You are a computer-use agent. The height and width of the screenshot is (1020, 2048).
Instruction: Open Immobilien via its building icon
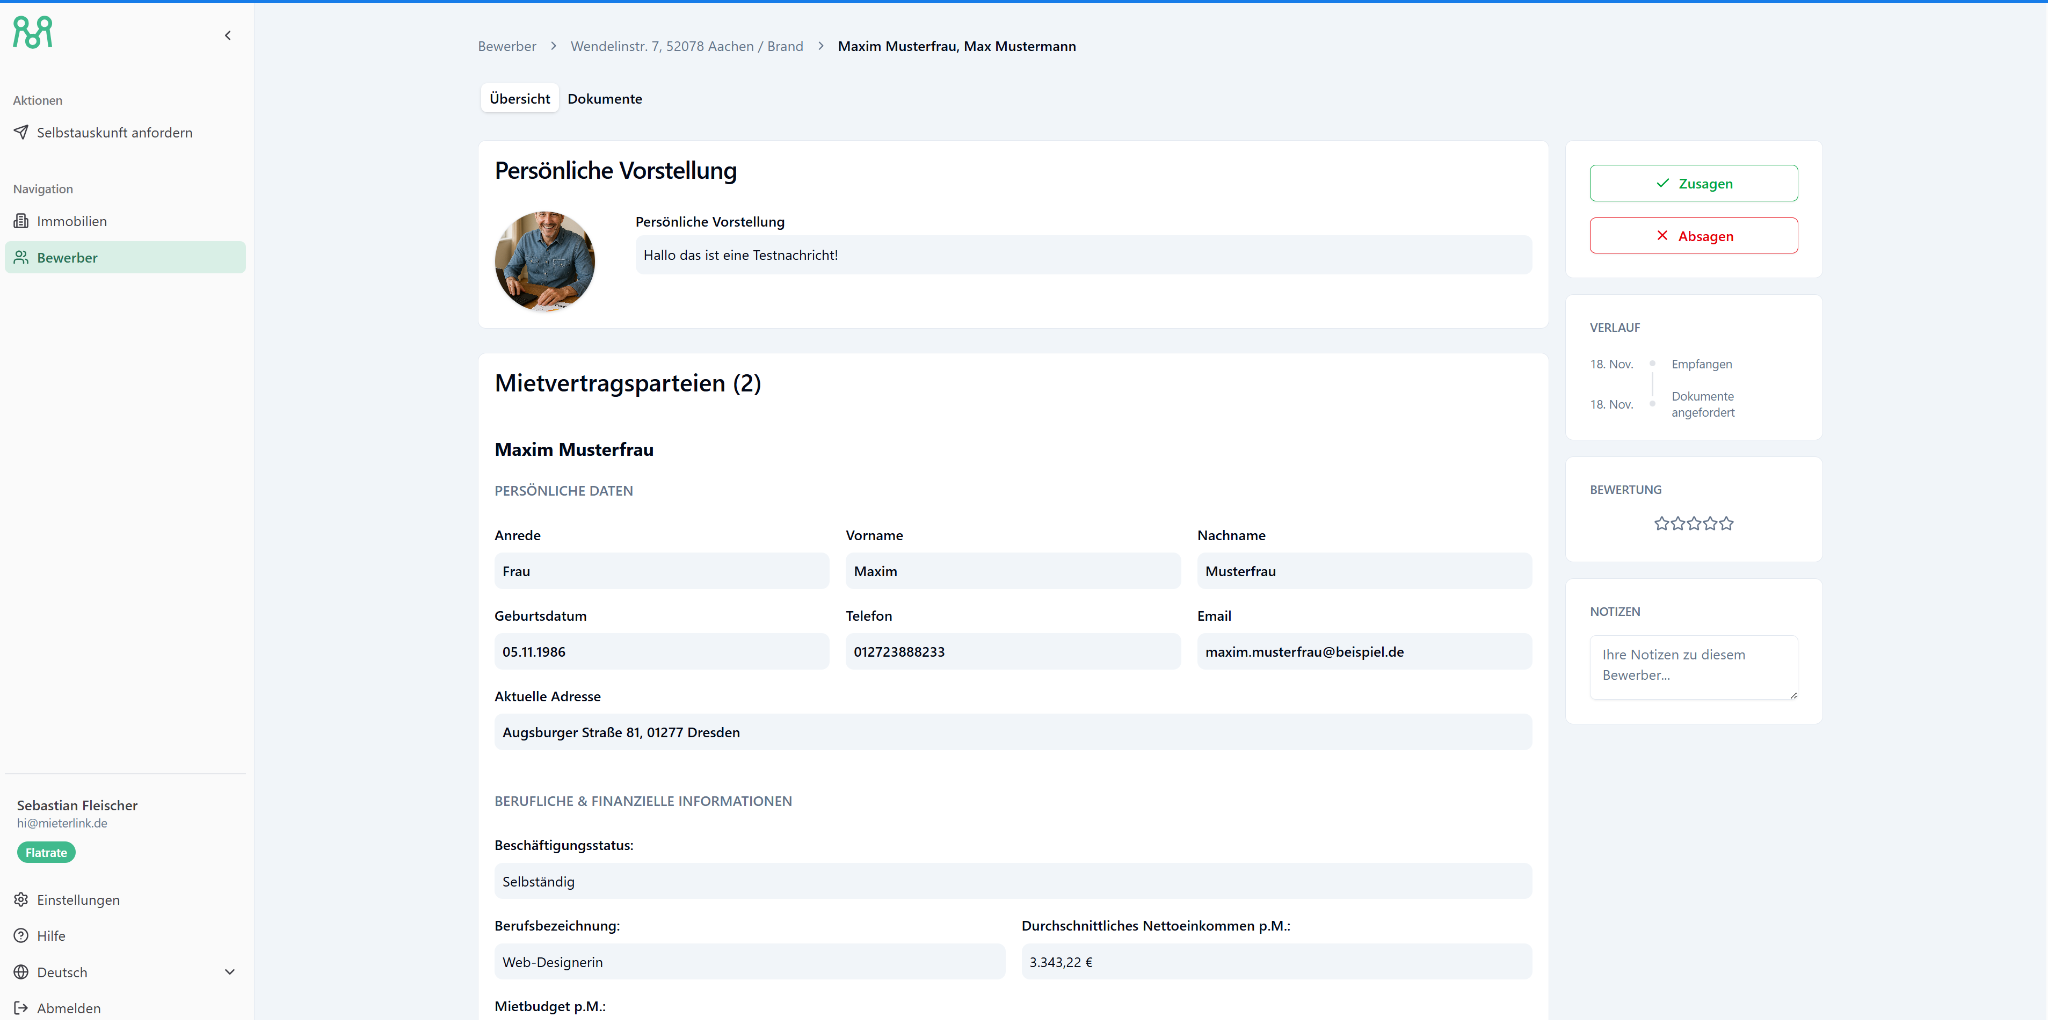[x=21, y=221]
